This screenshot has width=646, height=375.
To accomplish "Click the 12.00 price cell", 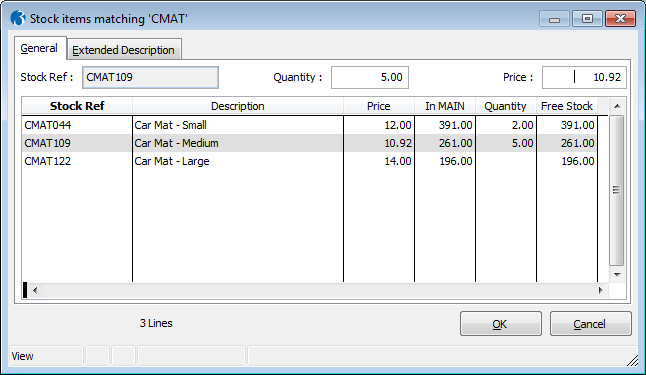I will (379, 125).
